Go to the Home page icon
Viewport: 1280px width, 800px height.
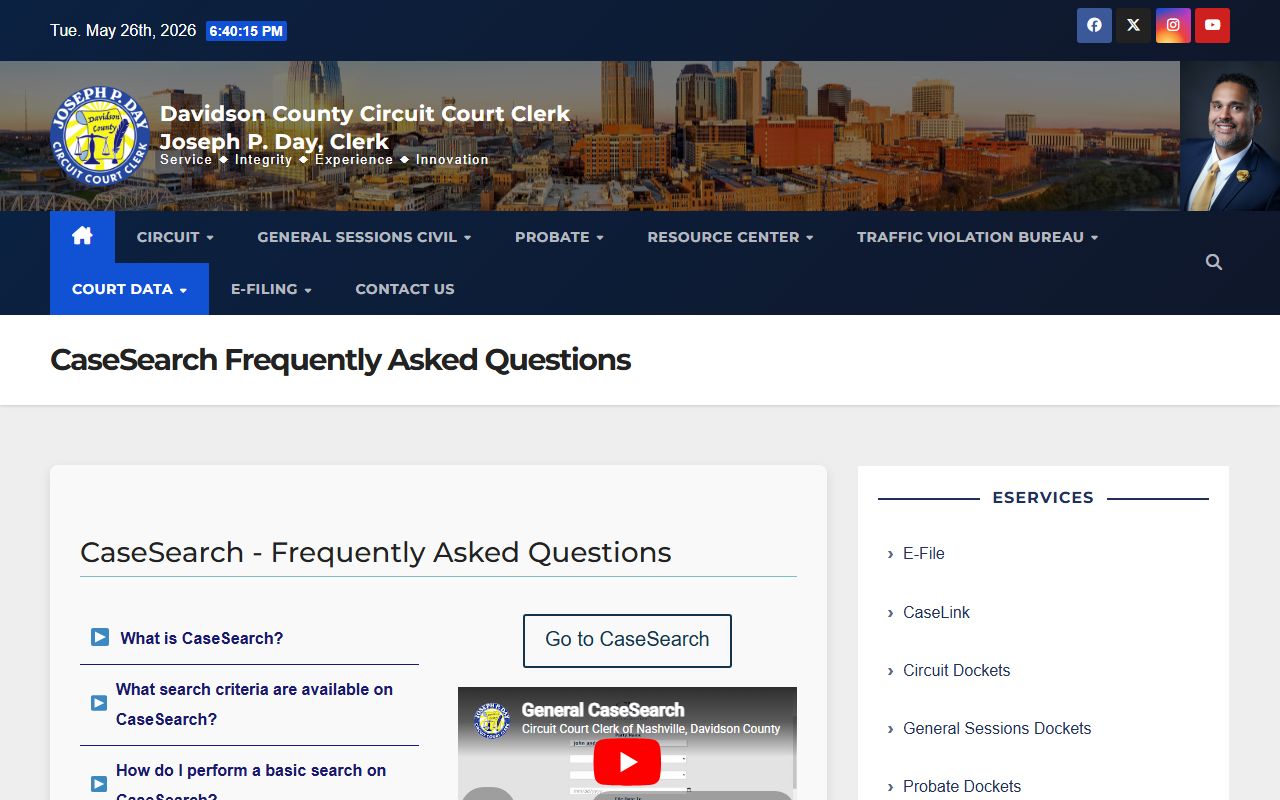82,237
